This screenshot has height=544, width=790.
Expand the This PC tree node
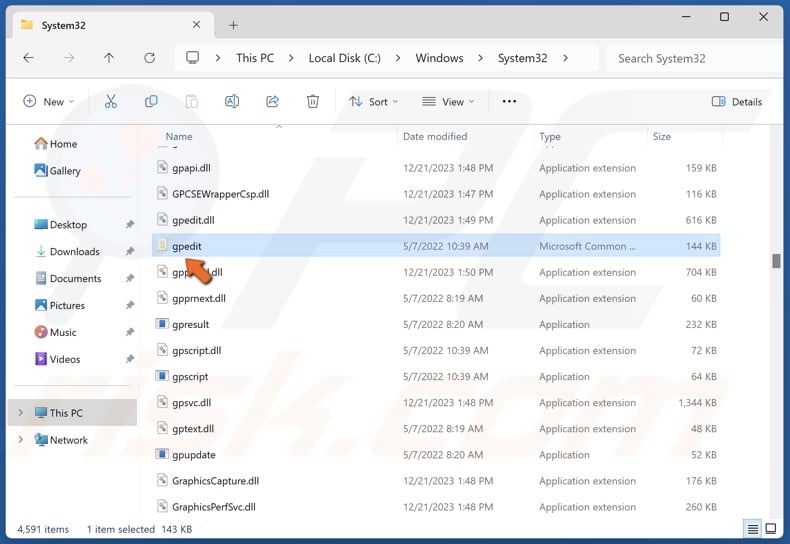pyautogui.click(x=20, y=413)
